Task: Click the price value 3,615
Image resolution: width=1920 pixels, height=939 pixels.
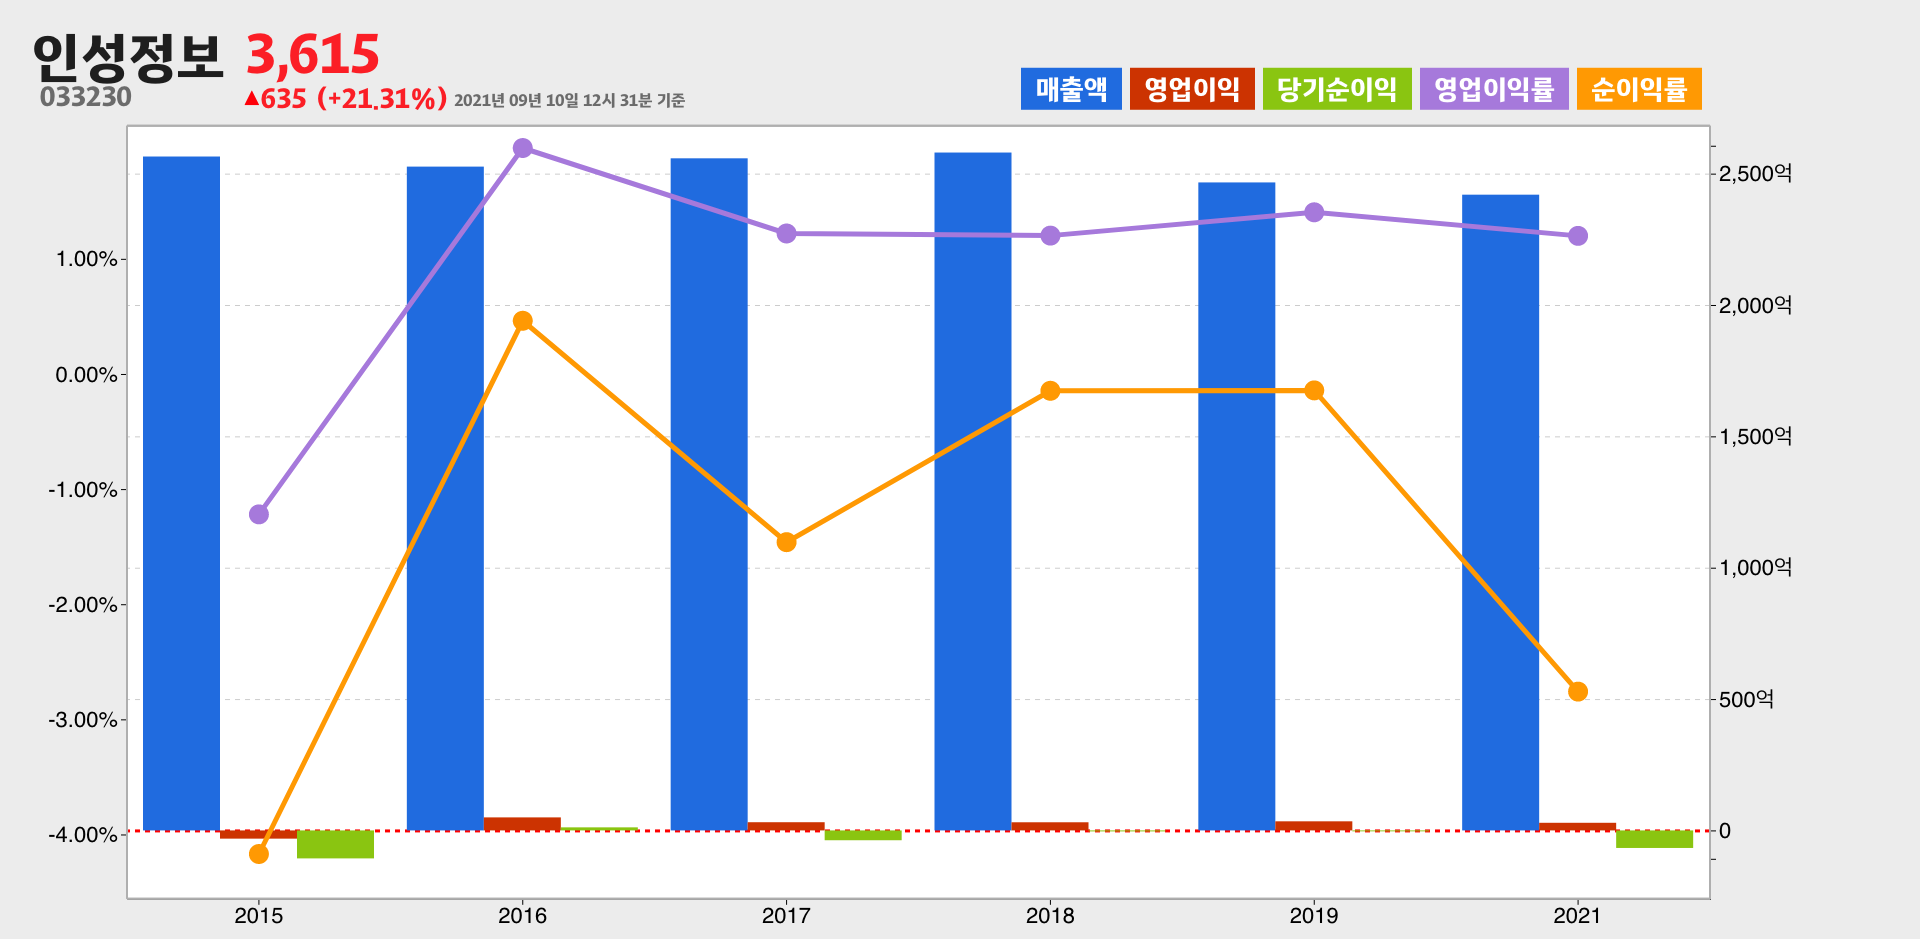Action: (x=313, y=55)
